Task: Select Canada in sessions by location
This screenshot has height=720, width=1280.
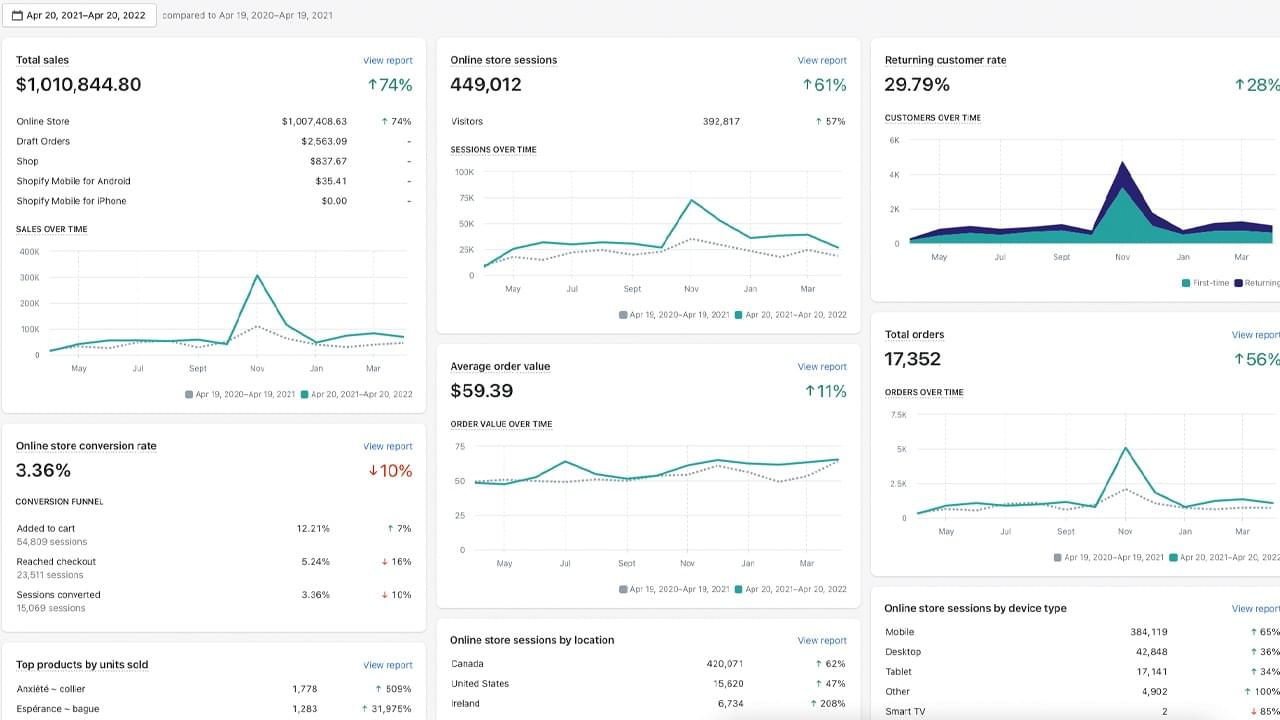Action: tap(467, 664)
